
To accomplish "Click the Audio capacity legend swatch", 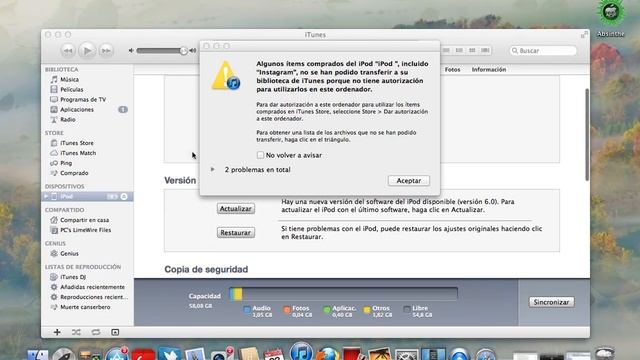I will tap(247, 310).
